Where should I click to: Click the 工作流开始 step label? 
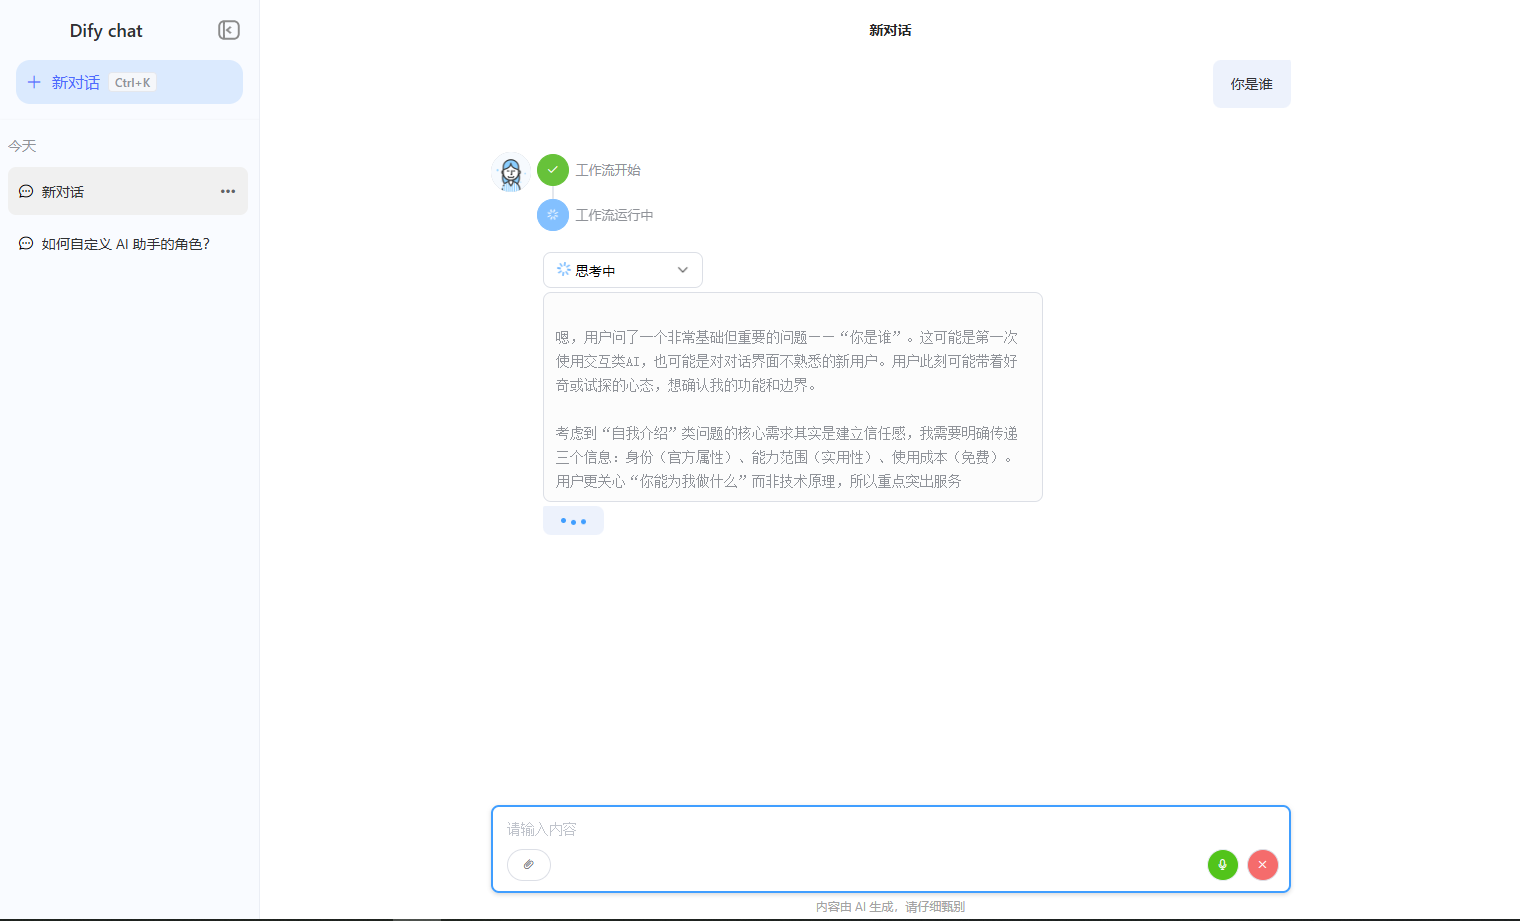point(608,170)
